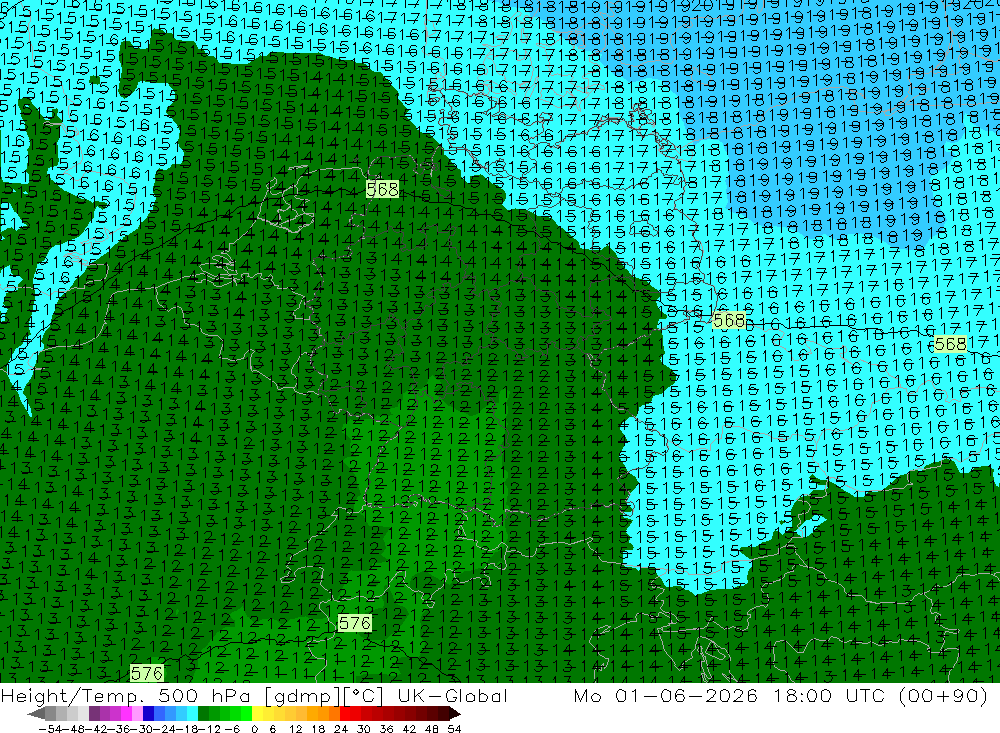
Task: Click the '12' legend scale value
Action: [x=295, y=729]
